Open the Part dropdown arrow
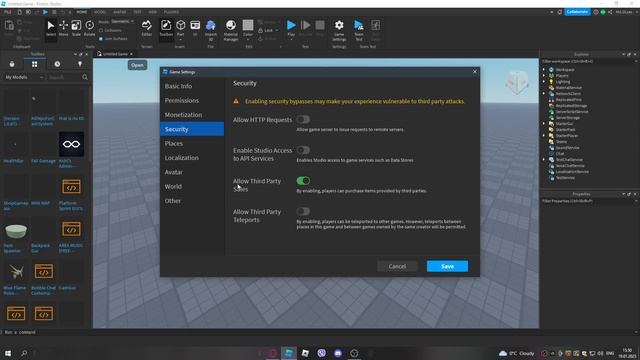The width and height of the screenshot is (640, 360). pos(180,40)
